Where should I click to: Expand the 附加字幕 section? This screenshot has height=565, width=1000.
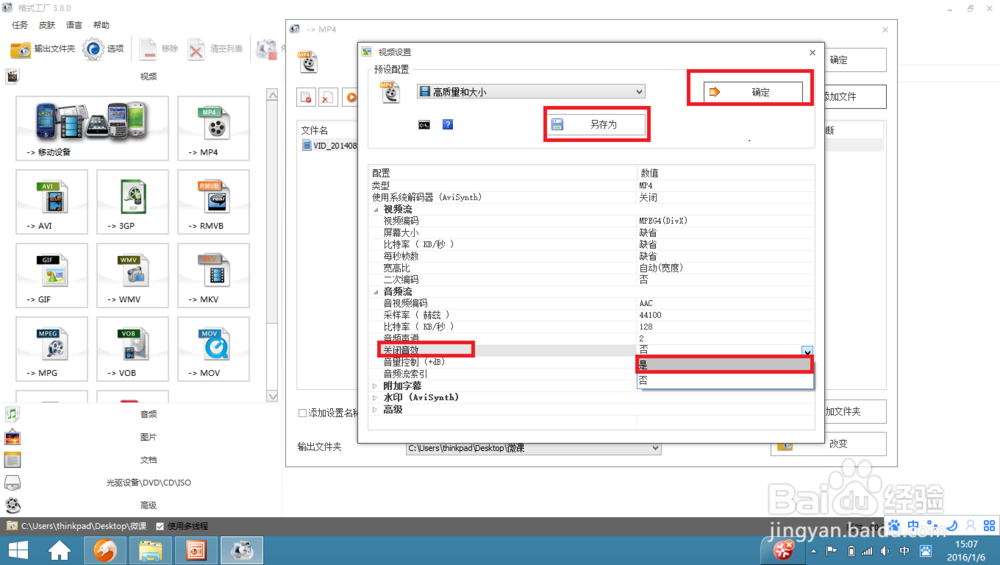tap(375, 386)
